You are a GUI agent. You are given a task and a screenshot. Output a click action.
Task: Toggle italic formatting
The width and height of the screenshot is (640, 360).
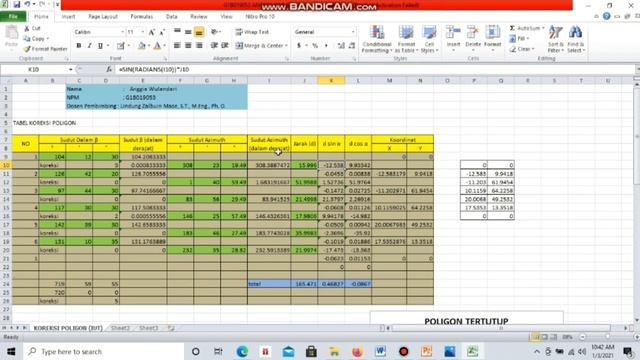click(x=89, y=46)
